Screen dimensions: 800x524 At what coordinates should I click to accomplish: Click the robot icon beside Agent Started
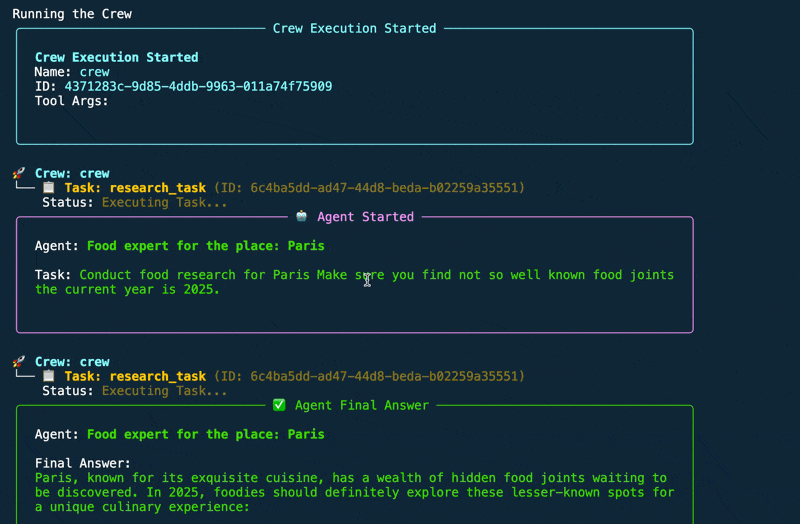(x=302, y=216)
